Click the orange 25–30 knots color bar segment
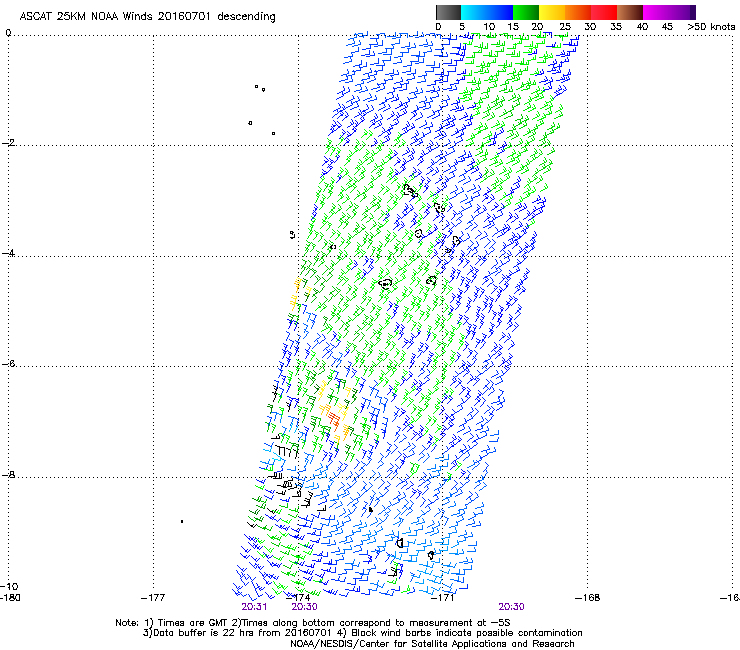This screenshot has width=740, height=650. (578, 12)
